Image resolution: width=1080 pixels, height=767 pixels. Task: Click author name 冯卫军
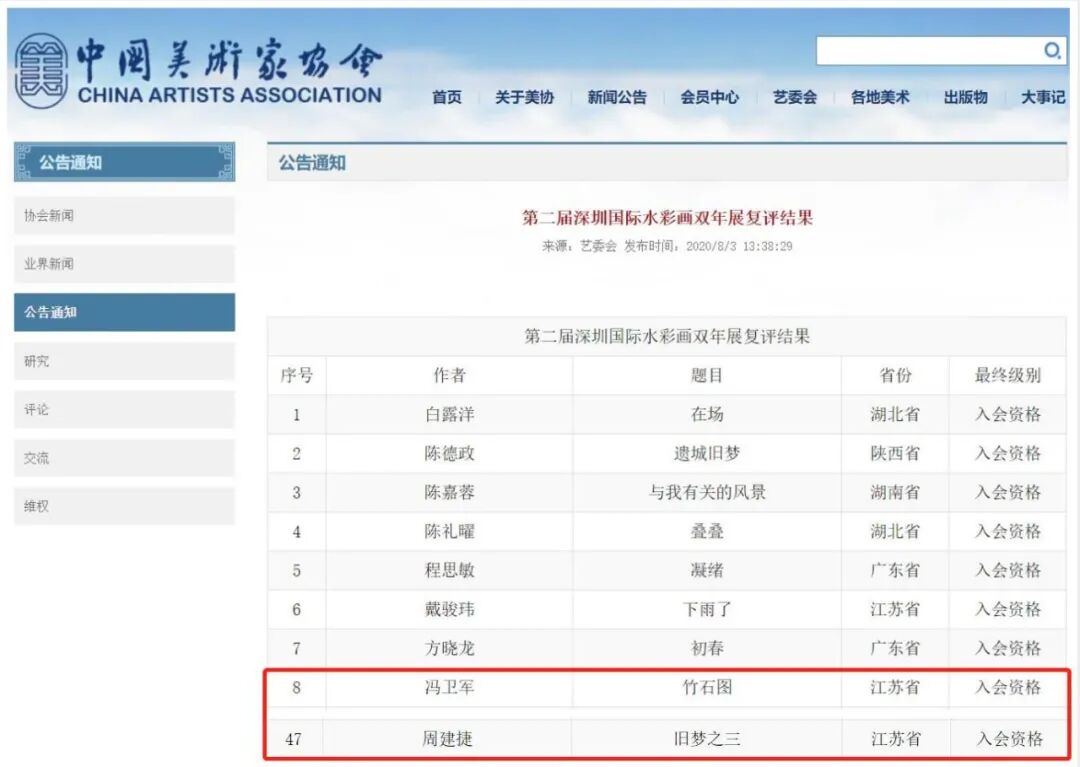click(x=449, y=687)
